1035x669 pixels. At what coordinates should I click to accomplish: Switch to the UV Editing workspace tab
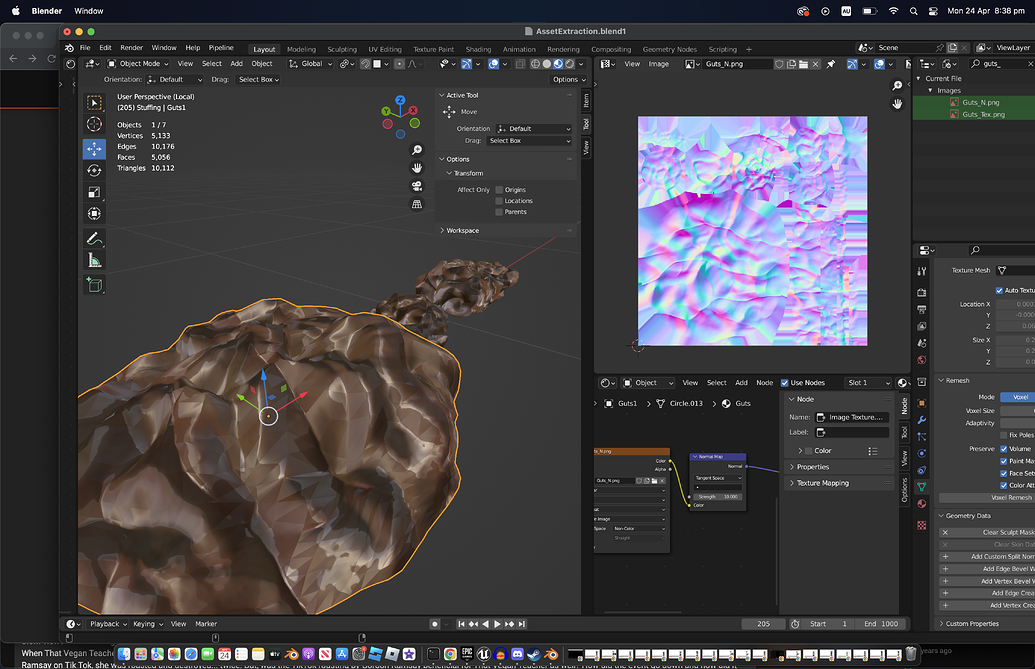pyautogui.click(x=385, y=49)
